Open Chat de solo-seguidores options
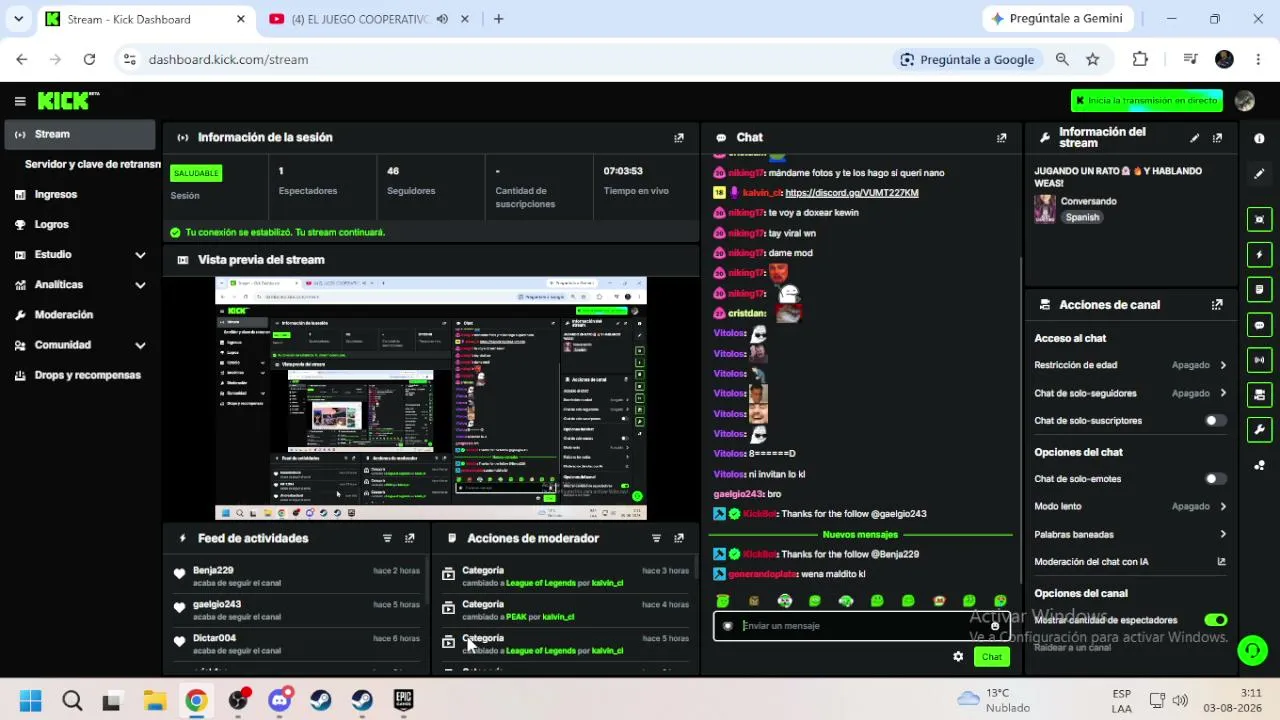The height and width of the screenshot is (720, 1280). (x=1130, y=393)
